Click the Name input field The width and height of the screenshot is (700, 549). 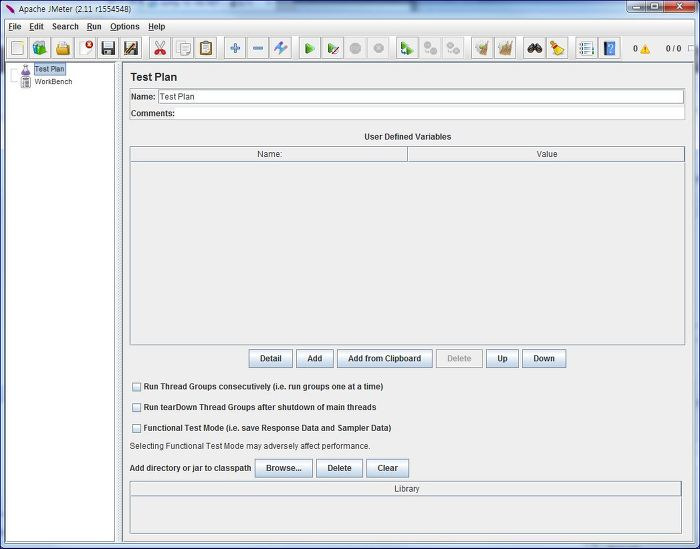[421, 96]
